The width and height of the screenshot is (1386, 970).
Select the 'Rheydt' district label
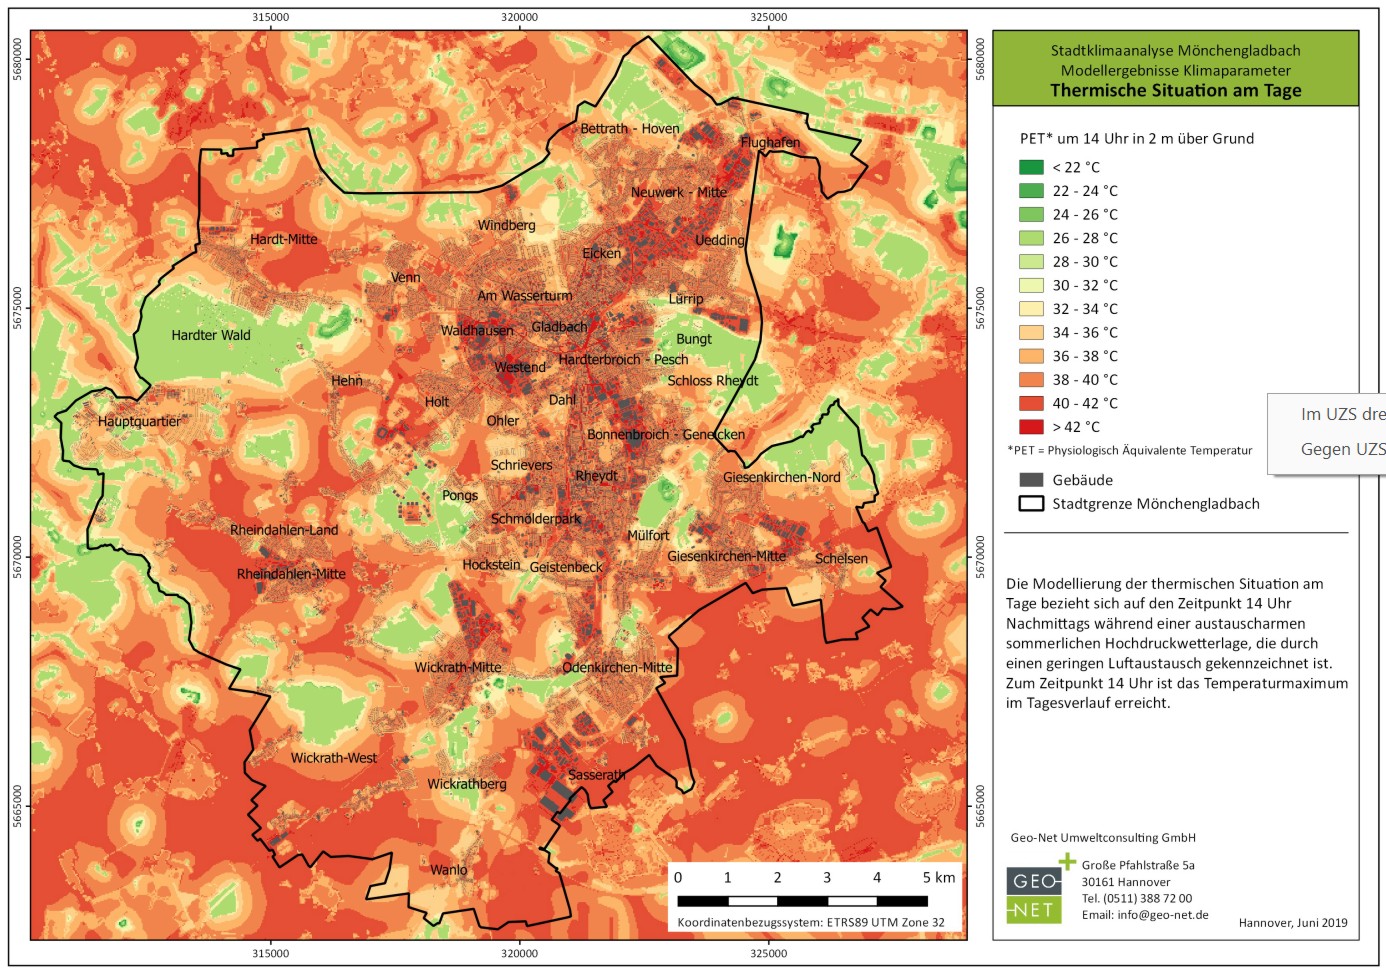point(596,476)
